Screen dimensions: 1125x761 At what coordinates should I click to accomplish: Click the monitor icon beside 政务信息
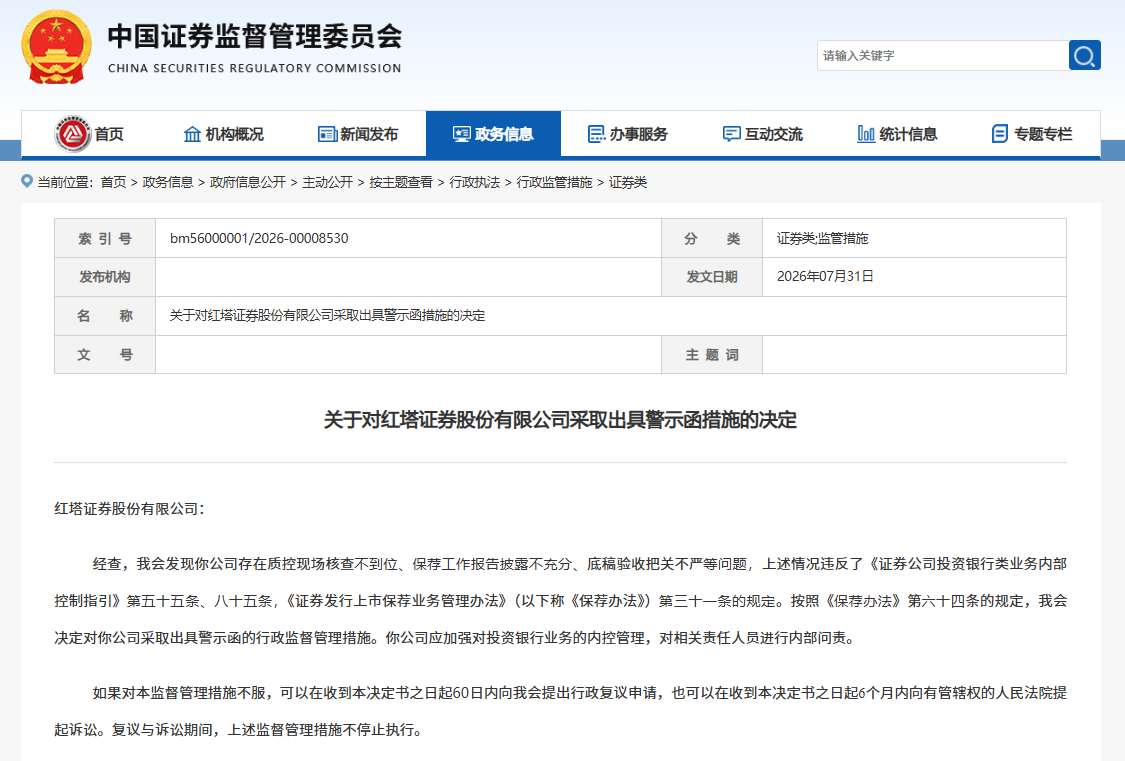(x=461, y=134)
